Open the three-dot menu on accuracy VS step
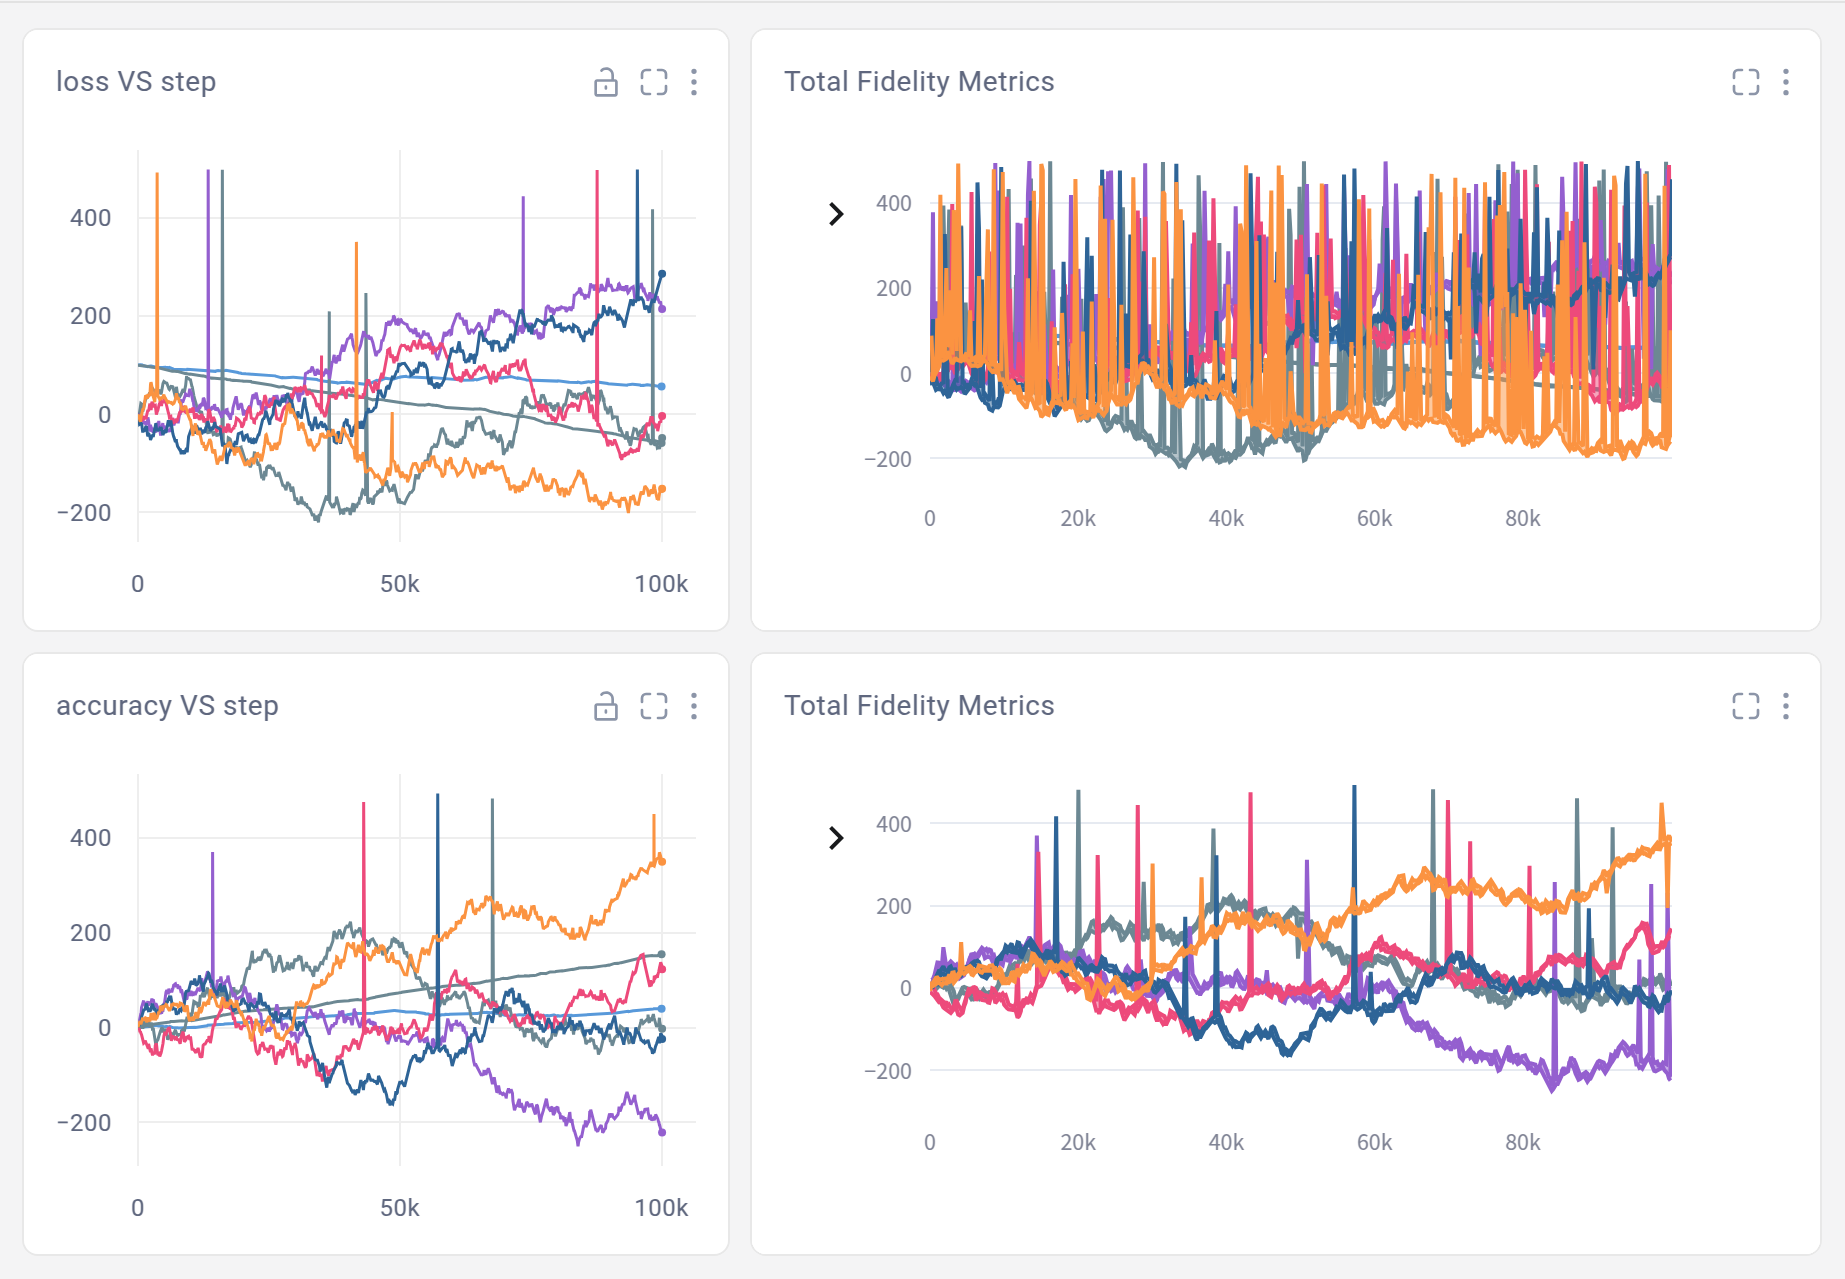1845x1279 pixels. point(694,706)
